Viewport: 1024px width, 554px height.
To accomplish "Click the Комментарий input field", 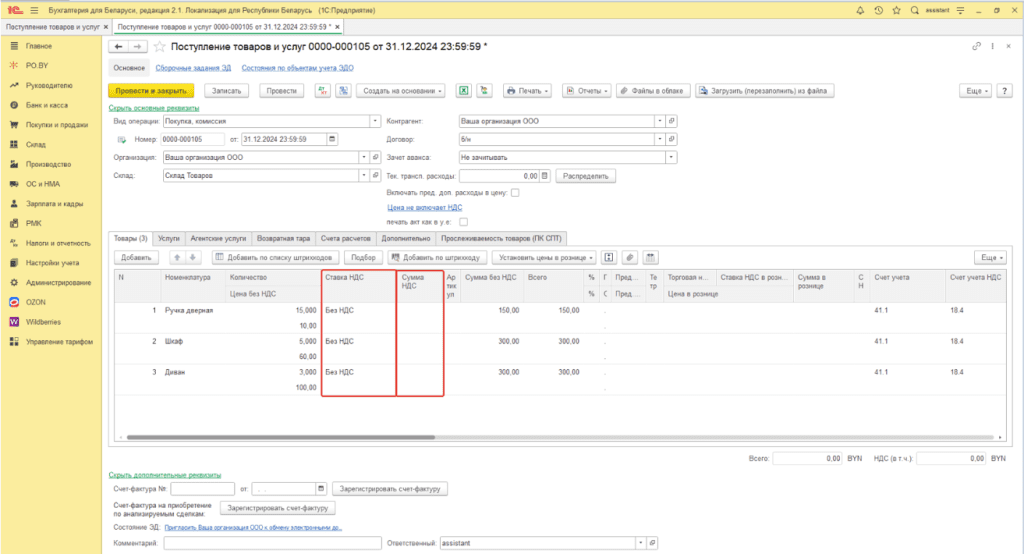I will (270, 543).
